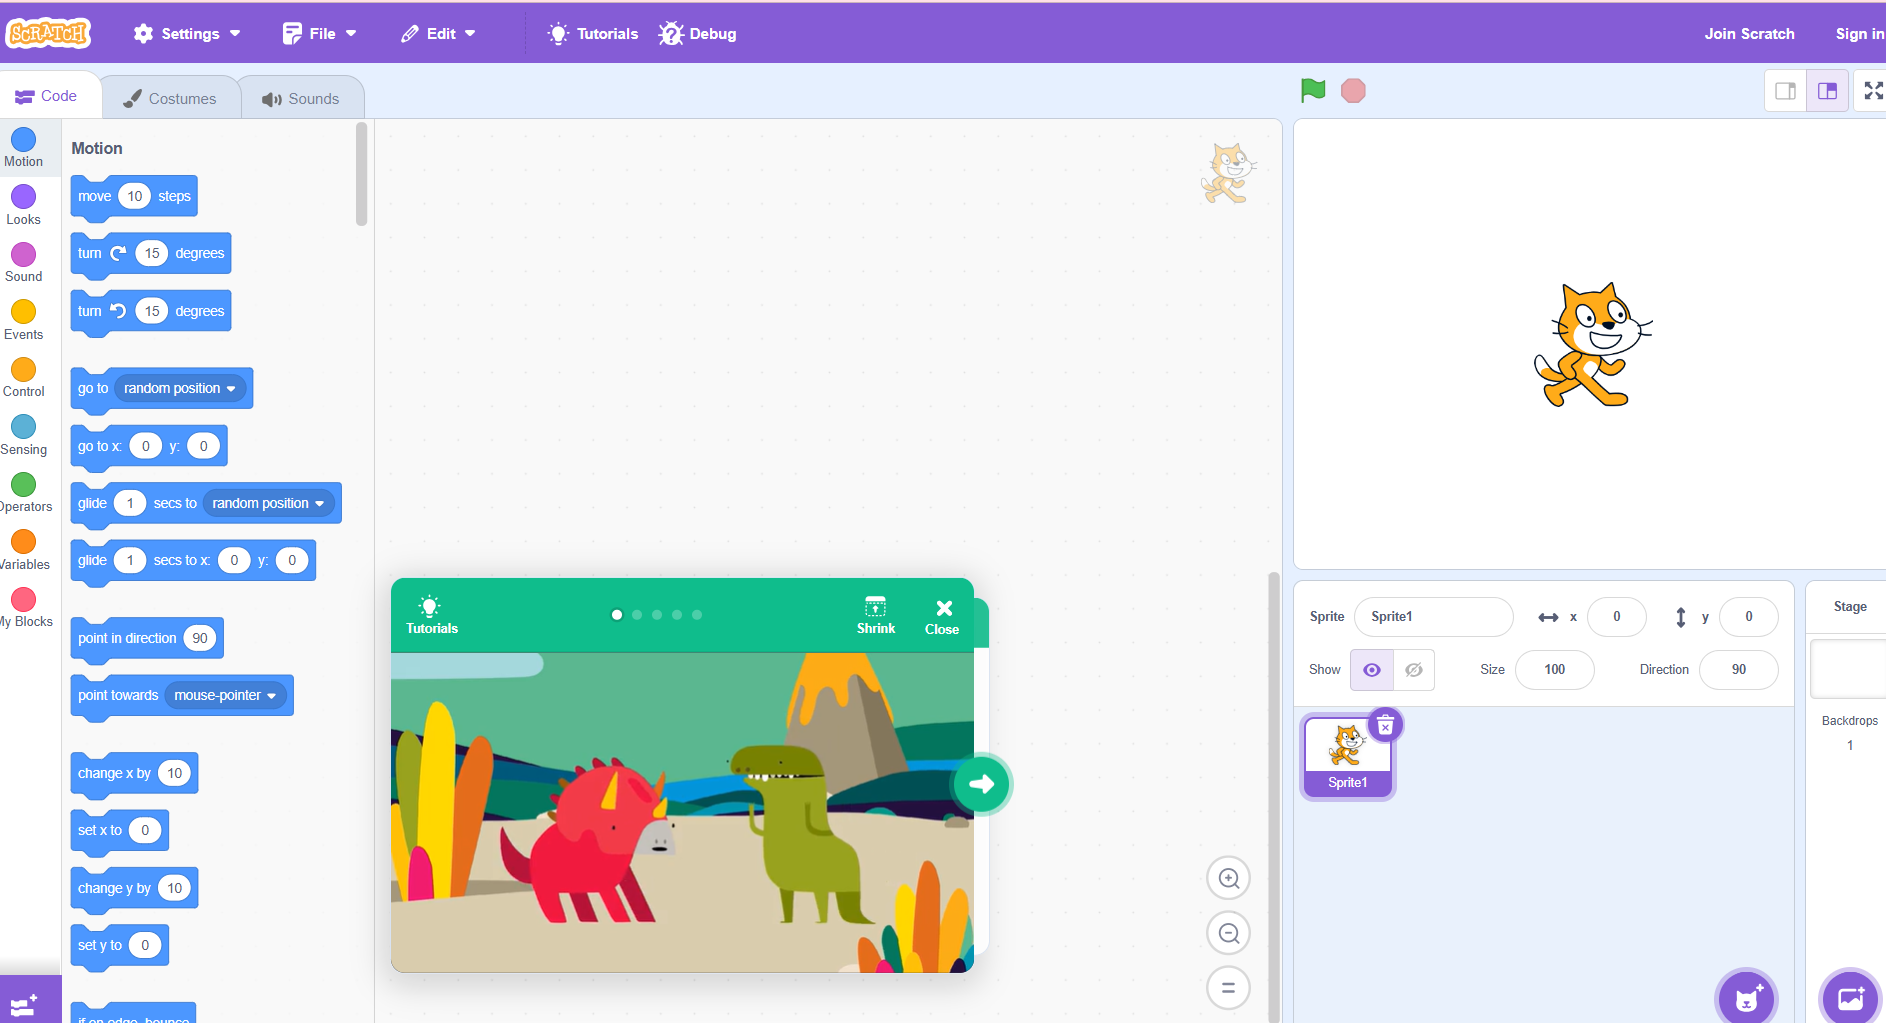The width and height of the screenshot is (1886, 1023).
Task: Select the Events block category
Action: pos(23,318)
